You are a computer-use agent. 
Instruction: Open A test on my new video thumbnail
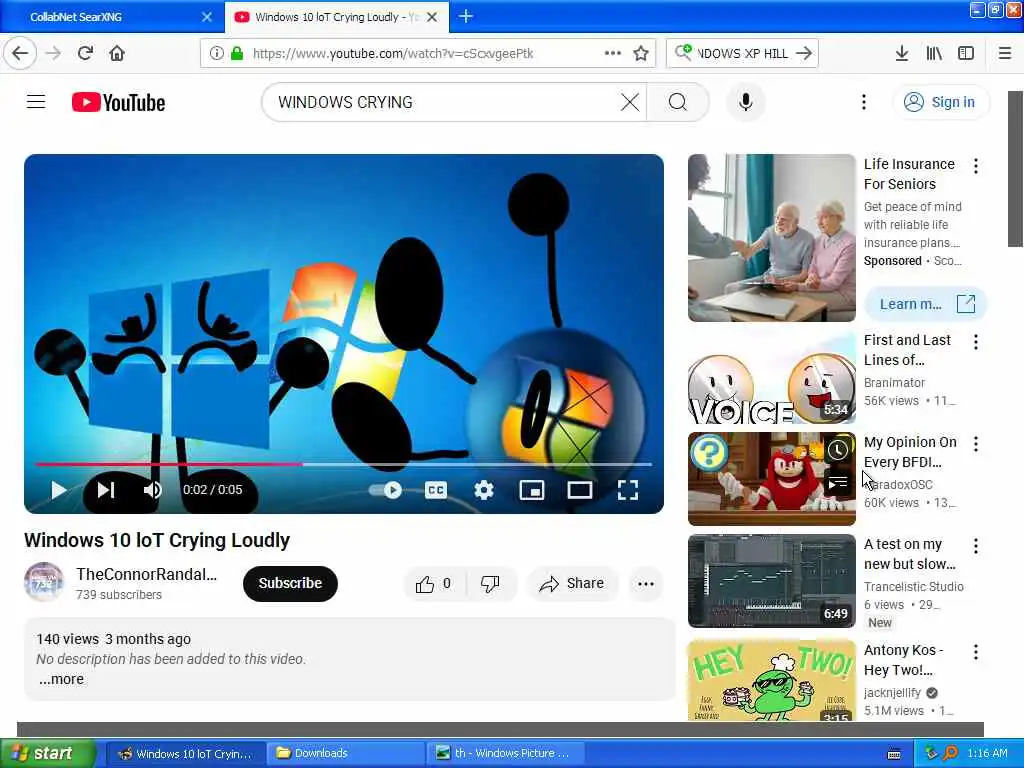(x=771, y=581)
